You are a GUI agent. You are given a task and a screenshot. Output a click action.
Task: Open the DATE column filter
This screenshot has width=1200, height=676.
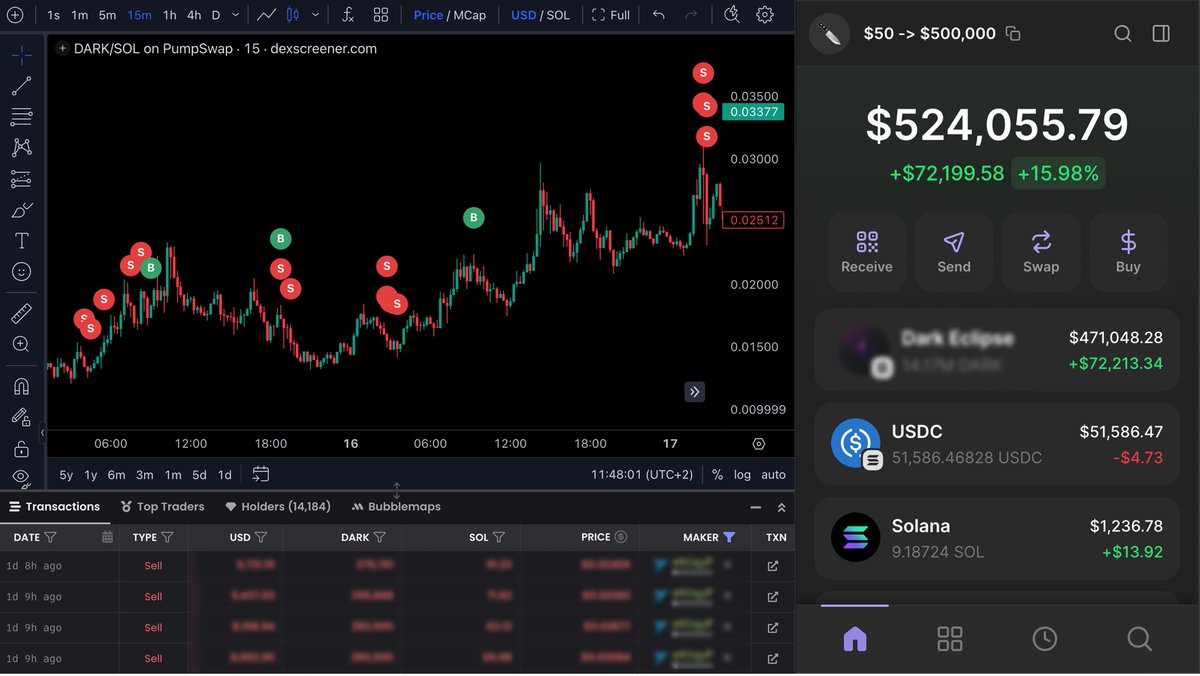tap(50, 537)
